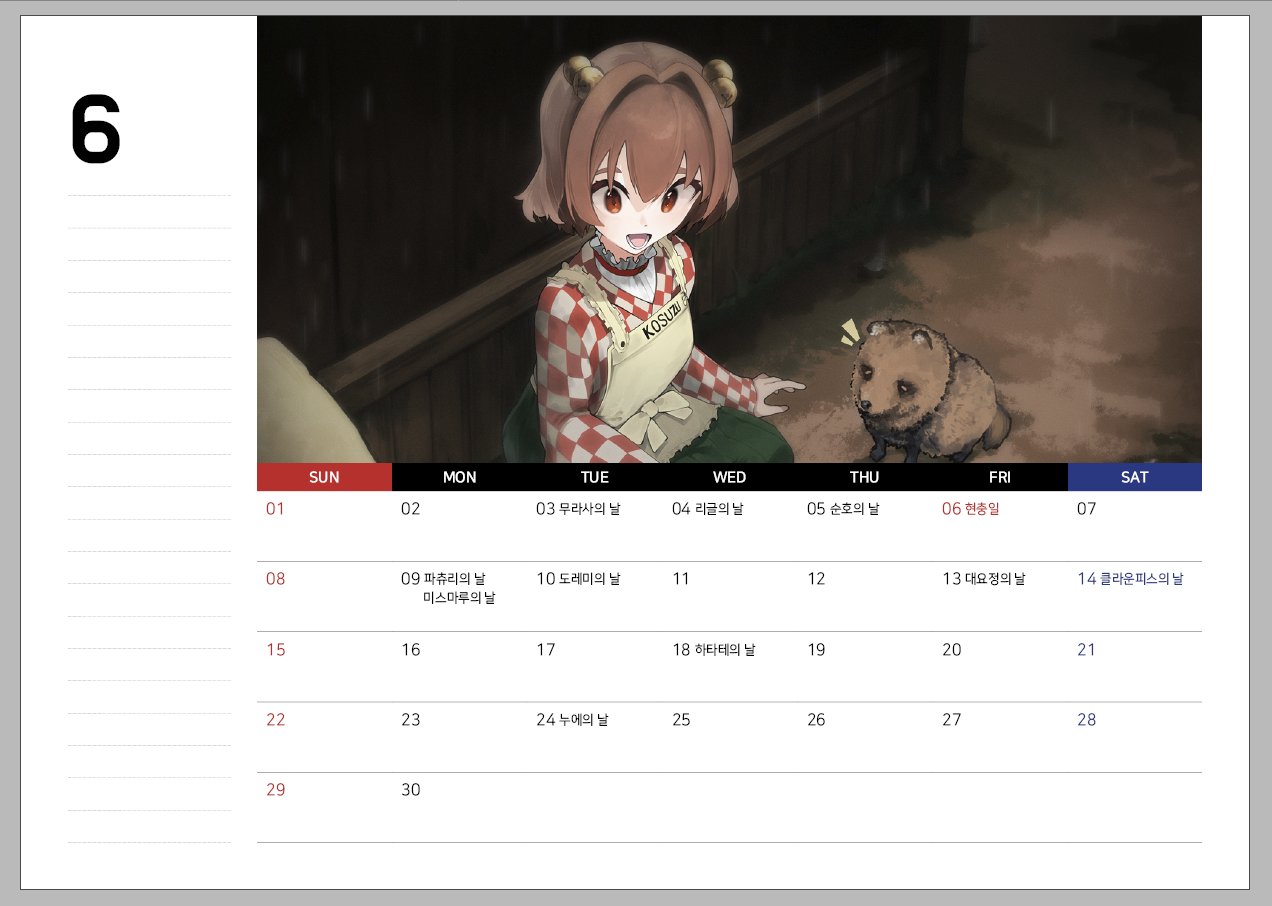The height and width of the screenshot is (906, 1272).
Task: Click date 20 in the calendar
Action: click(x=951, y=650)
